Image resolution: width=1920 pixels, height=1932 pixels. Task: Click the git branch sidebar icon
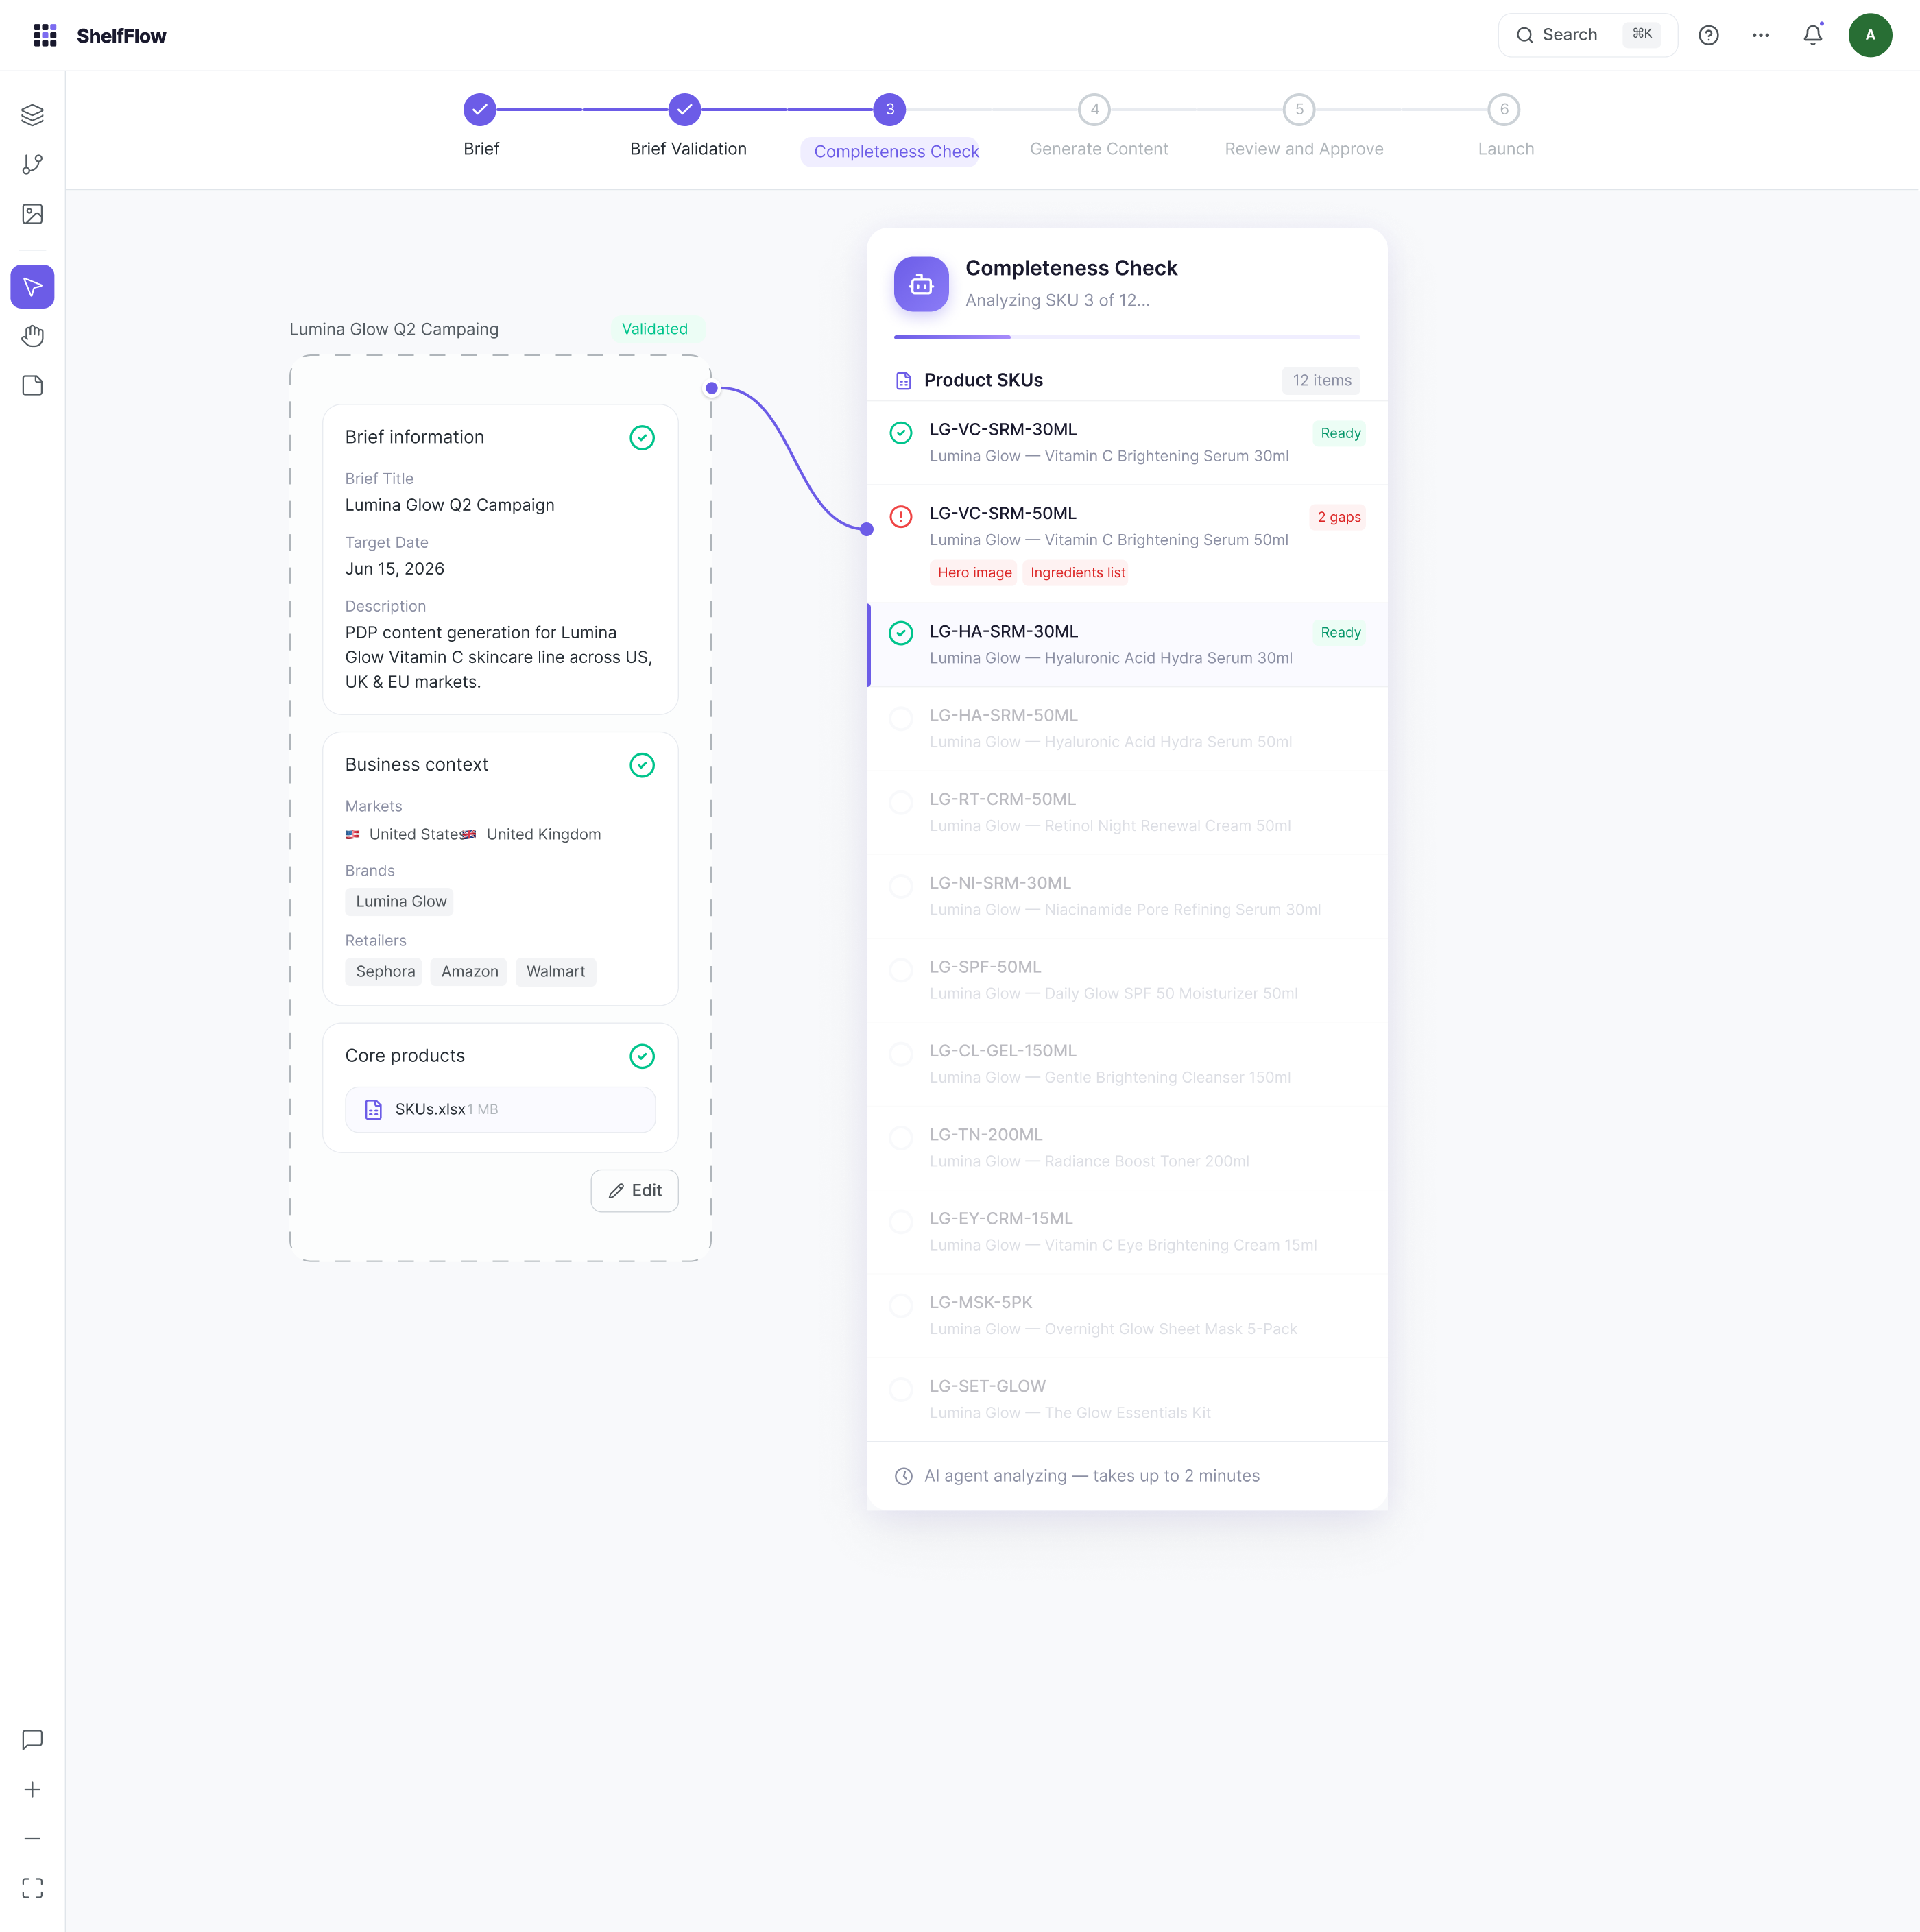(32, 164)
